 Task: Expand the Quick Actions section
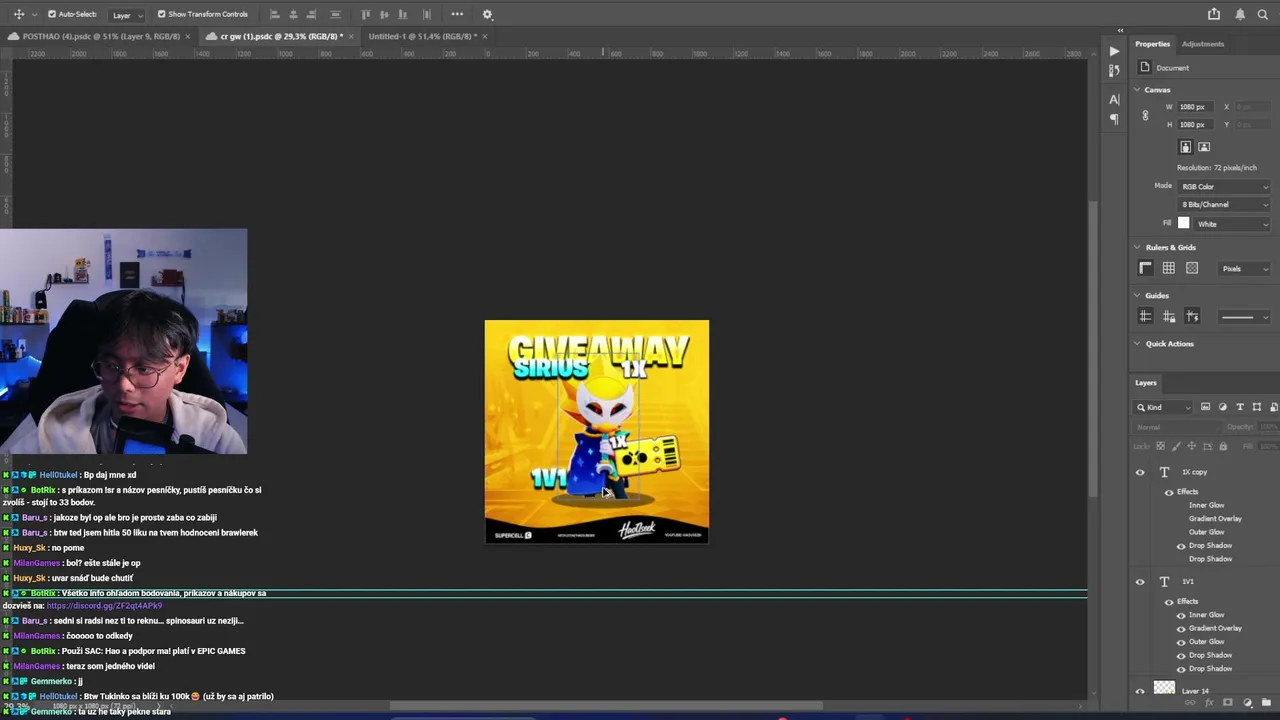(x=1137, y=344)
